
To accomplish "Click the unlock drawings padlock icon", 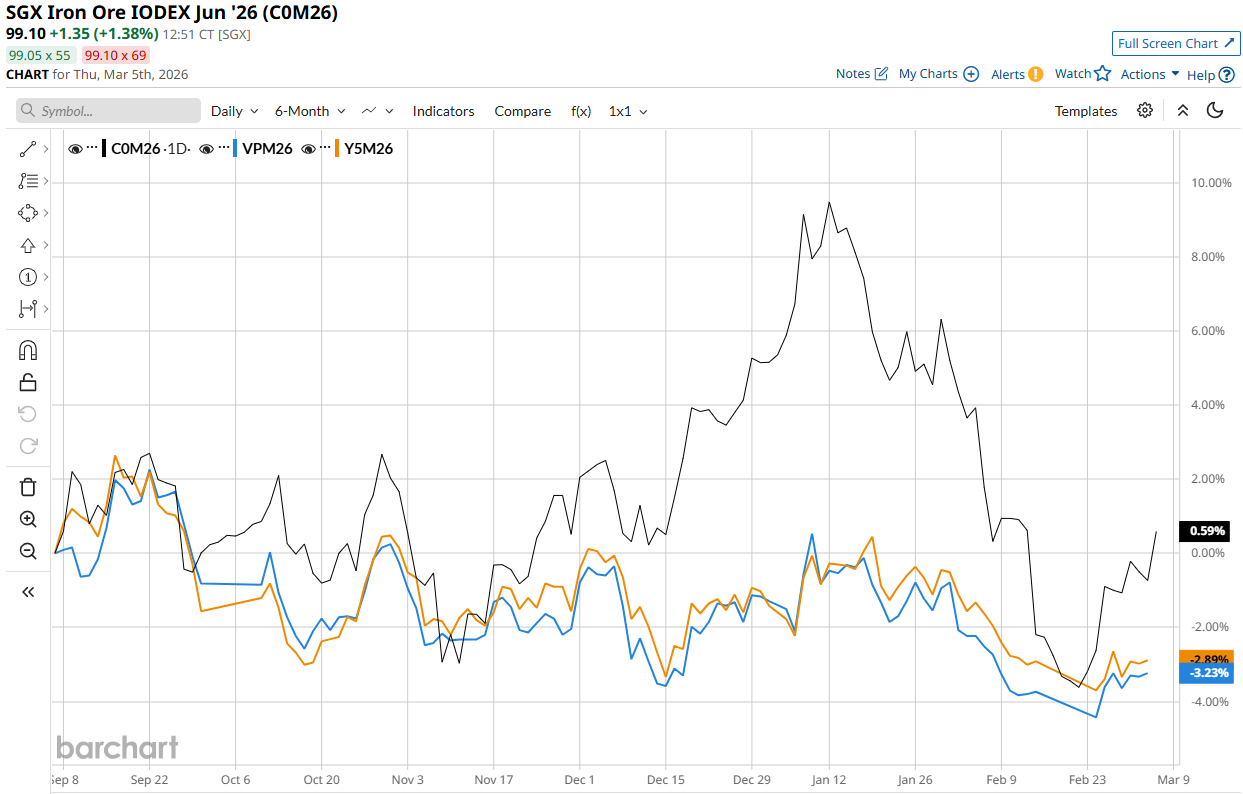I will pyautogui.click(x=28, y=382).
